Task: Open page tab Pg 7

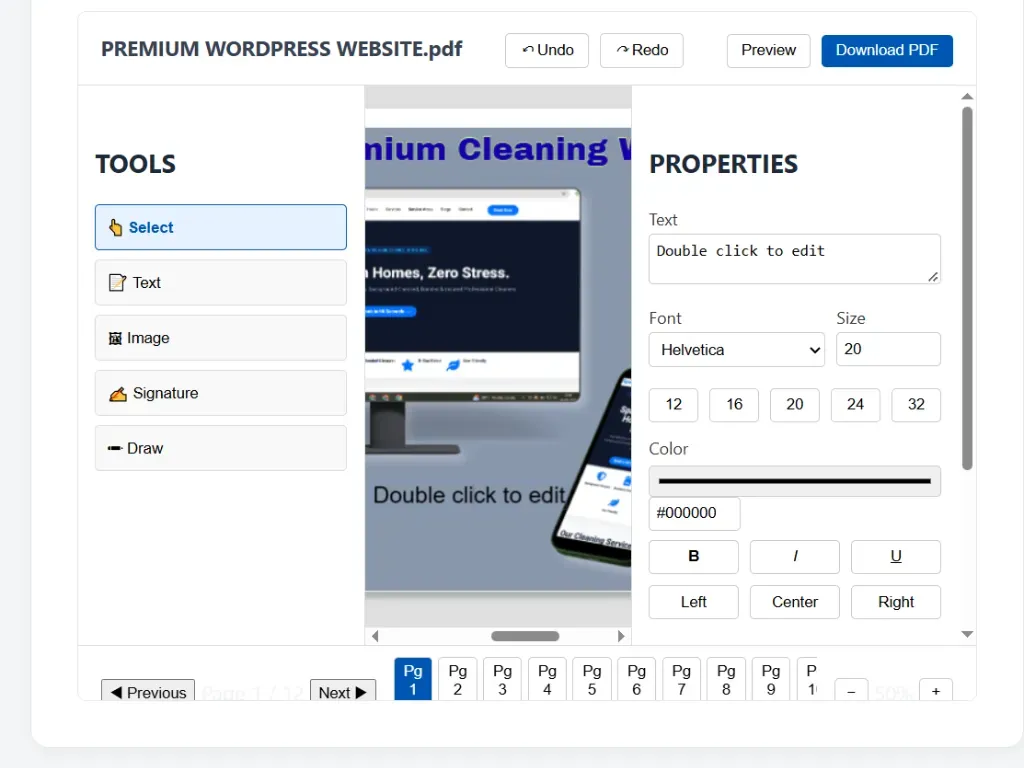Action: (681, 679)
